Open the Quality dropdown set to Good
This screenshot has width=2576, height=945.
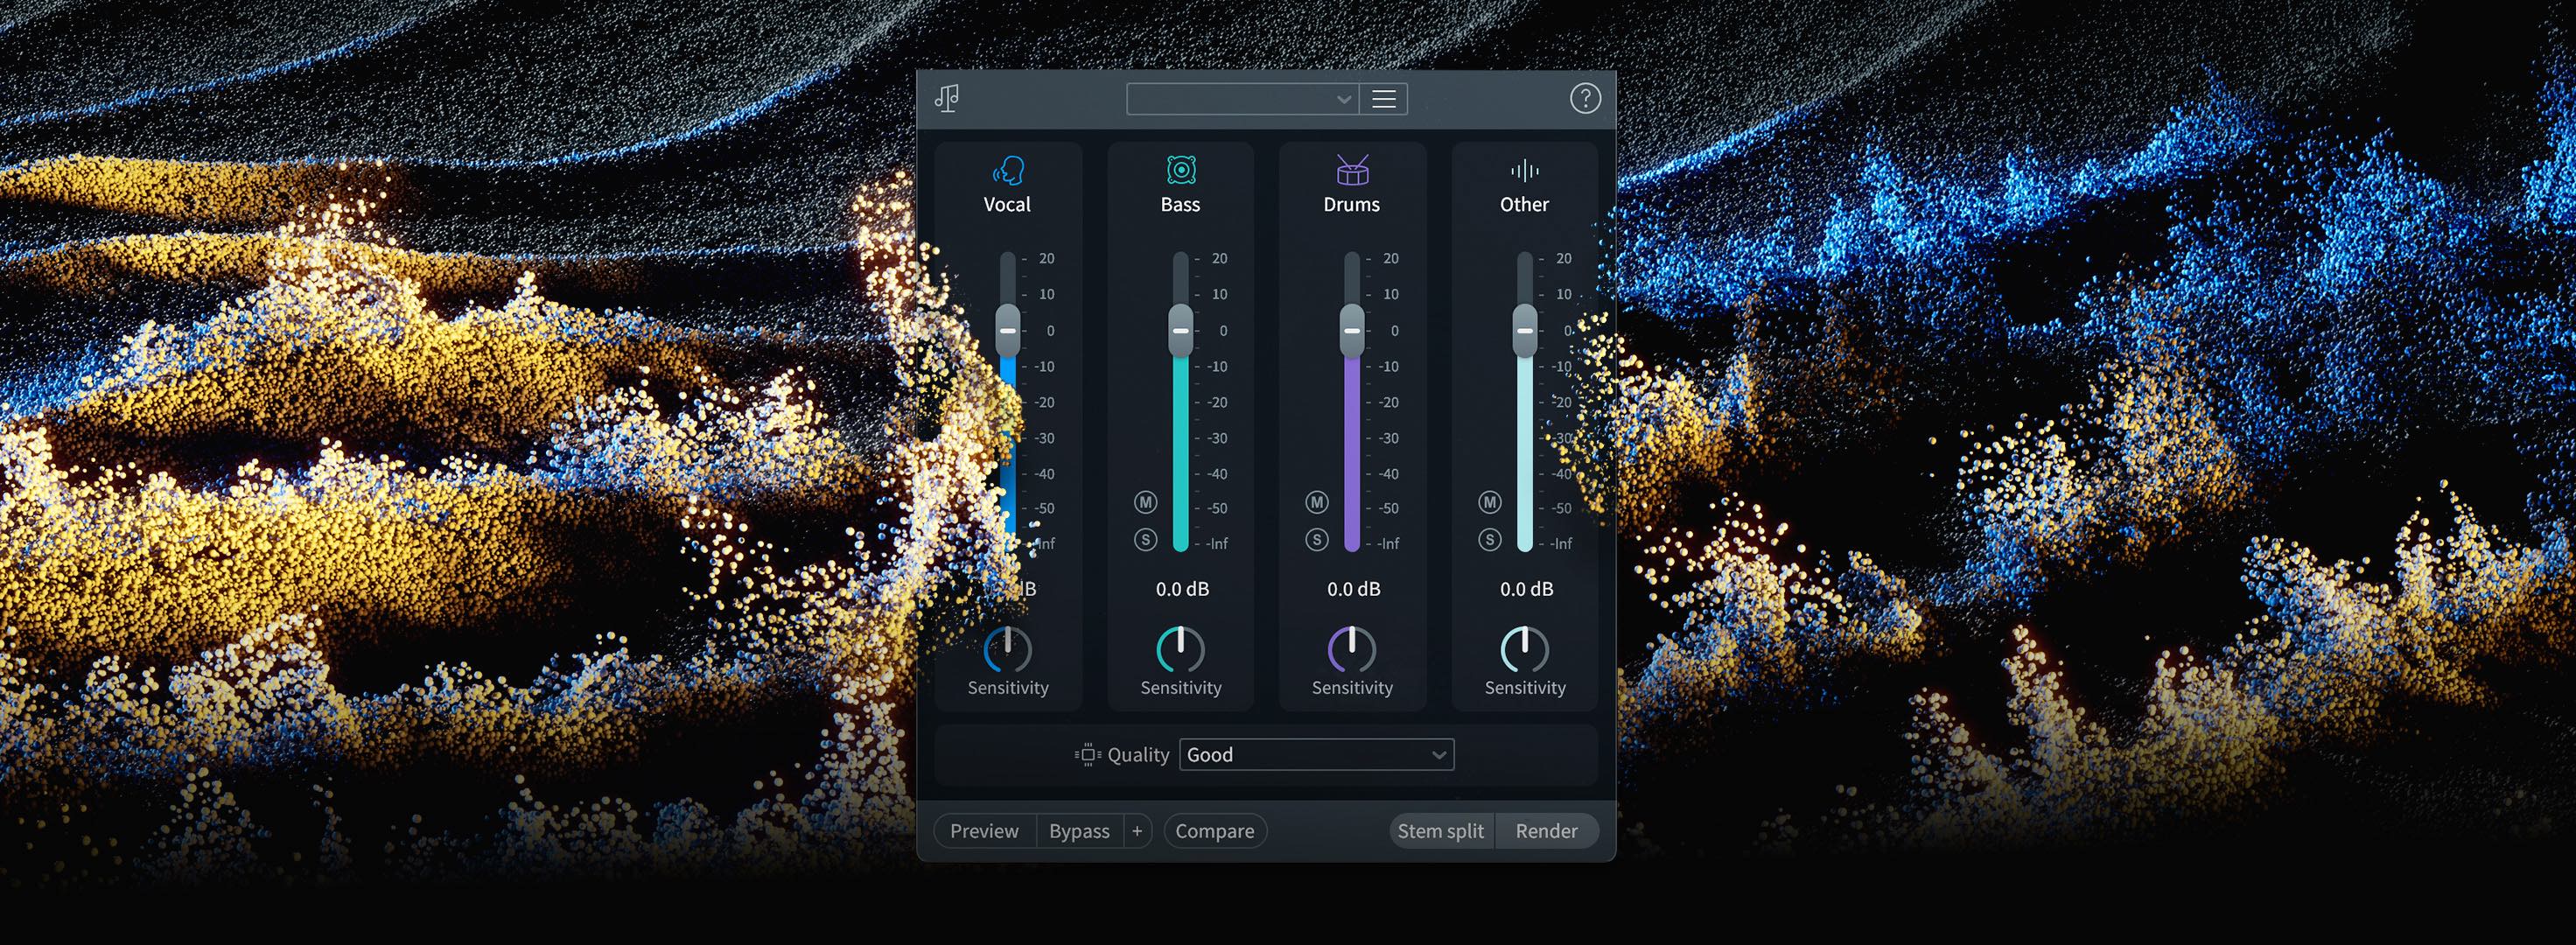click(1317, 755)
